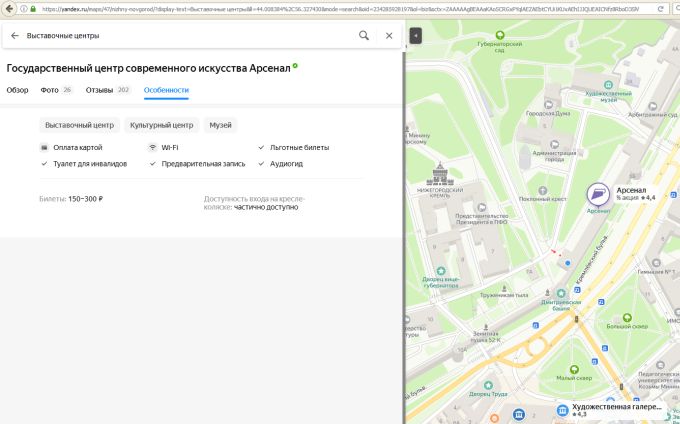This screenshot has height=424, width=680.
Task: Click the Оплата картой card icon
Action: pyautogui.click(x=44, y=147)
